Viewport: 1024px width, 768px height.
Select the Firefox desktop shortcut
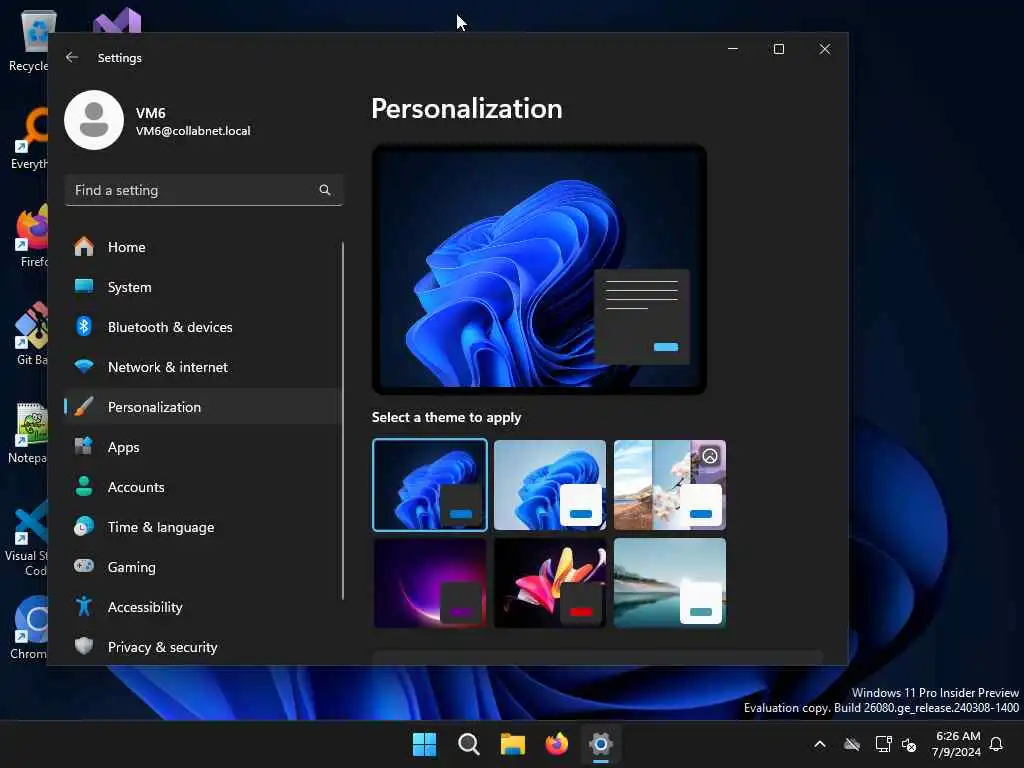click(x=30, y=236)
